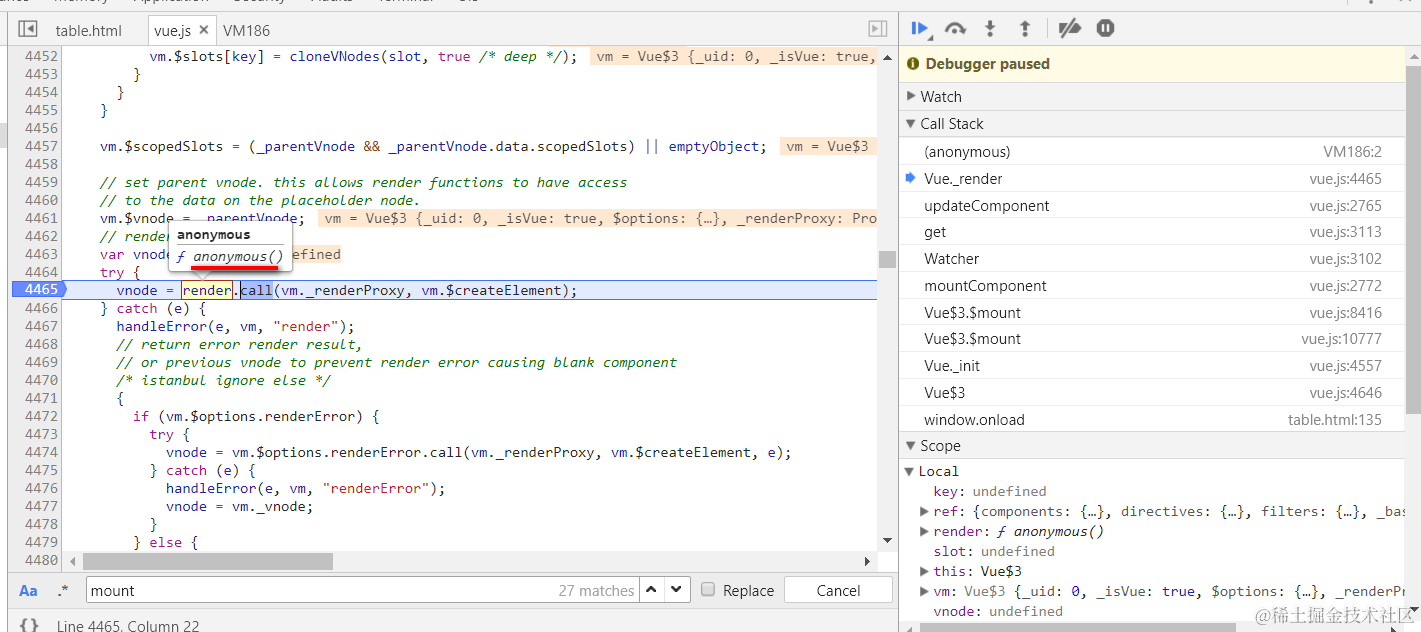
Task: Select the updateComponent stack frame
Action: pos(1152,206)
